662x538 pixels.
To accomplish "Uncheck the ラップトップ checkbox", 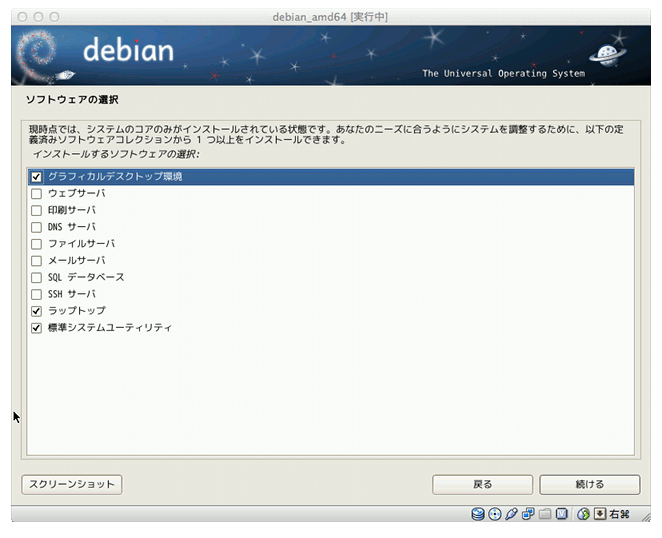I will click(37, 311).
